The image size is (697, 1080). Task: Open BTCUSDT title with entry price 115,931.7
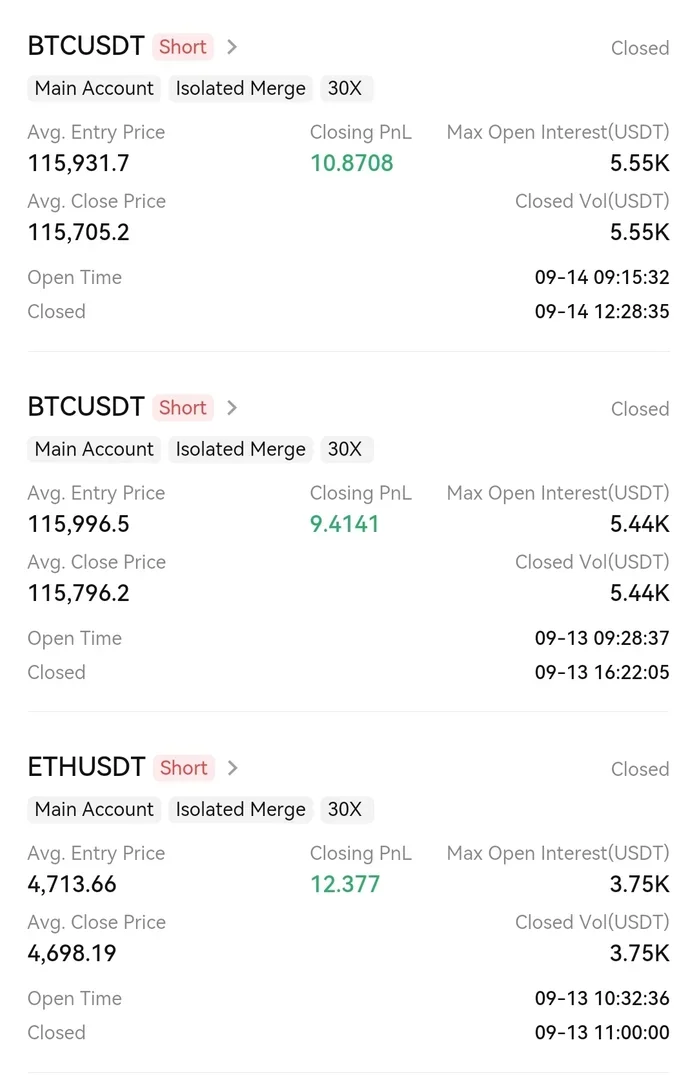coord(86,47)
